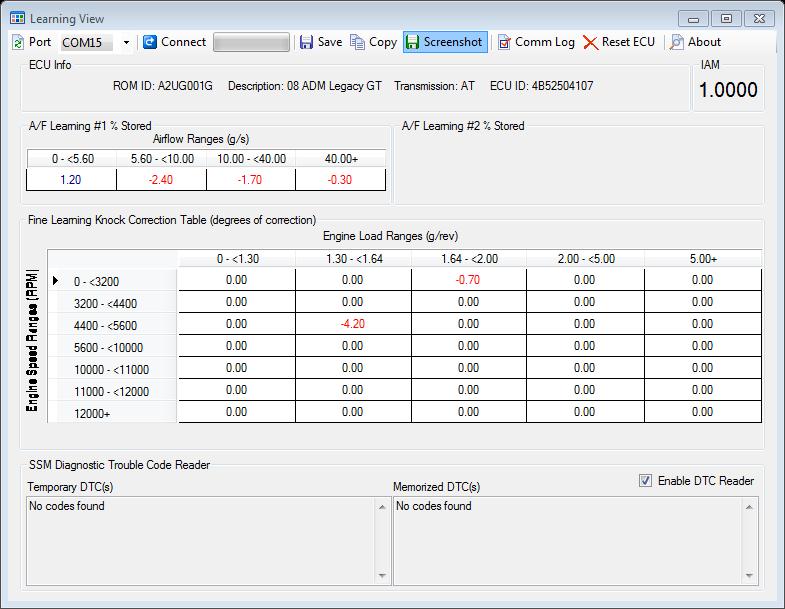Click the connection progress bar
Image resolution: width=785 pixels, height=609 pixels.
[251, 42]
